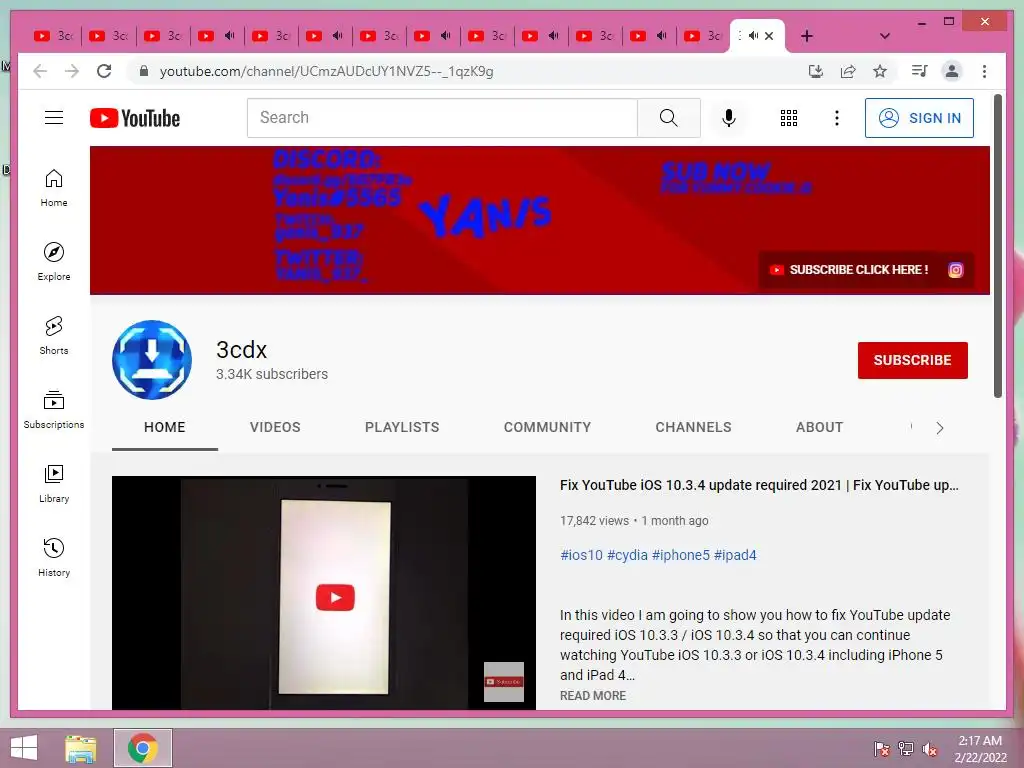The height and width of the screenshot is (768, 1024).
Task: Switch to the CHANNELS tab
Action: coord(693,427)
